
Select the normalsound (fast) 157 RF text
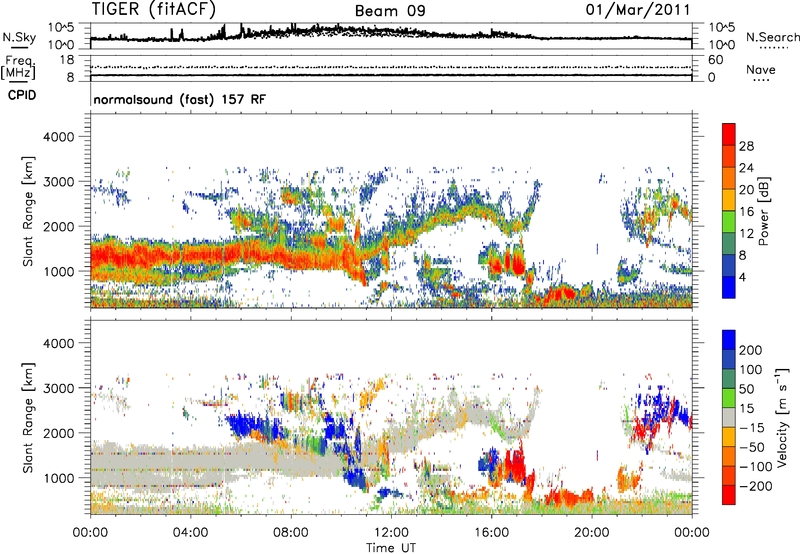pyautogui.click(x=180, y=99)
